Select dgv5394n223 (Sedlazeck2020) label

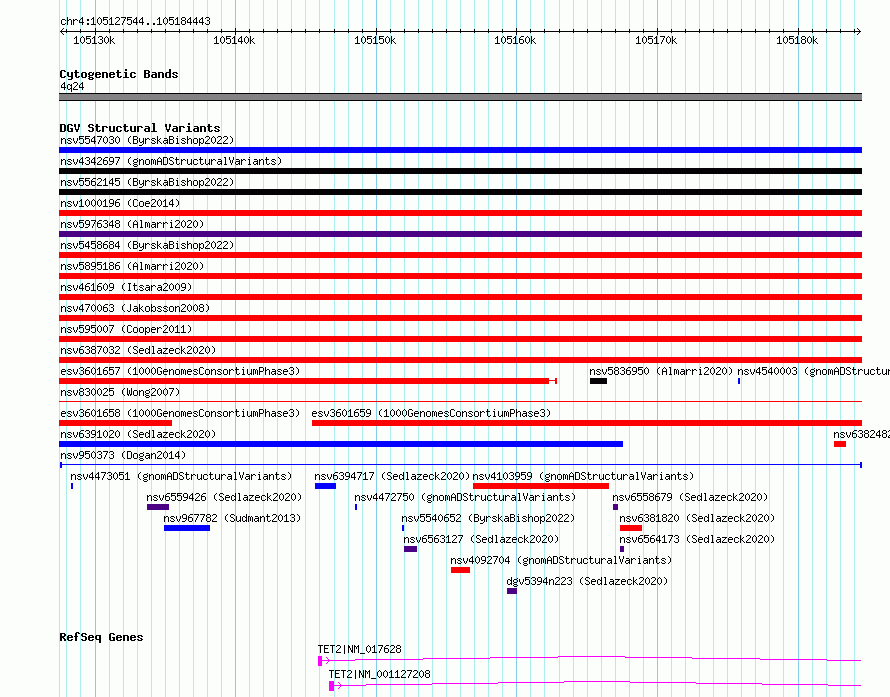tap(587, 581)
